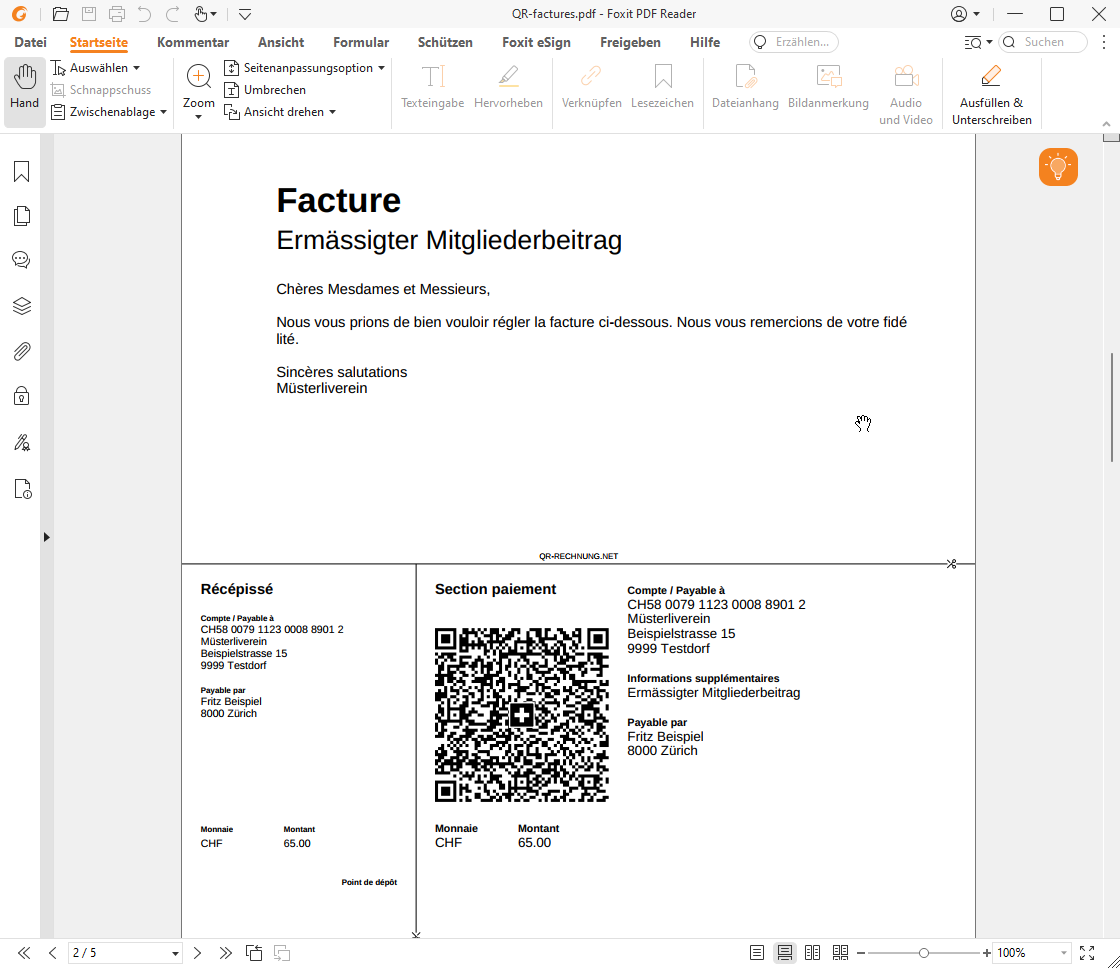
Task: Click the Lesezeichen ribbon tool
Action: [662, 87]
